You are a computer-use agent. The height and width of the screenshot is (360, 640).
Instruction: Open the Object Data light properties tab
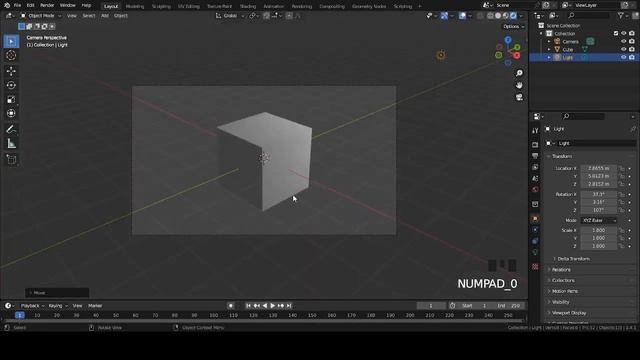(x=535, y=252)
